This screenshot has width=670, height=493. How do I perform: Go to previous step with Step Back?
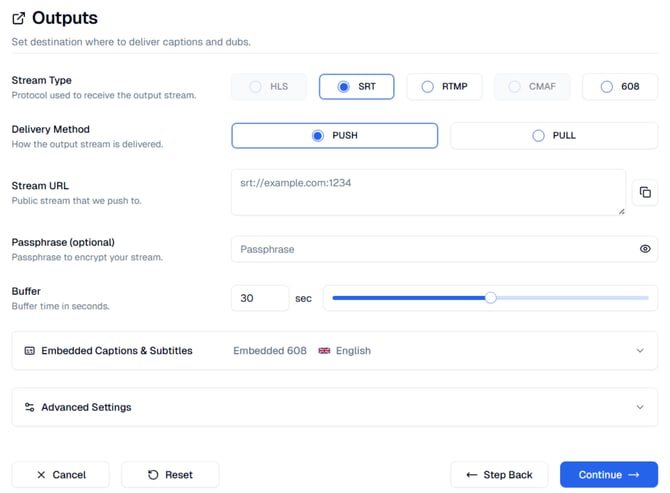499,474
